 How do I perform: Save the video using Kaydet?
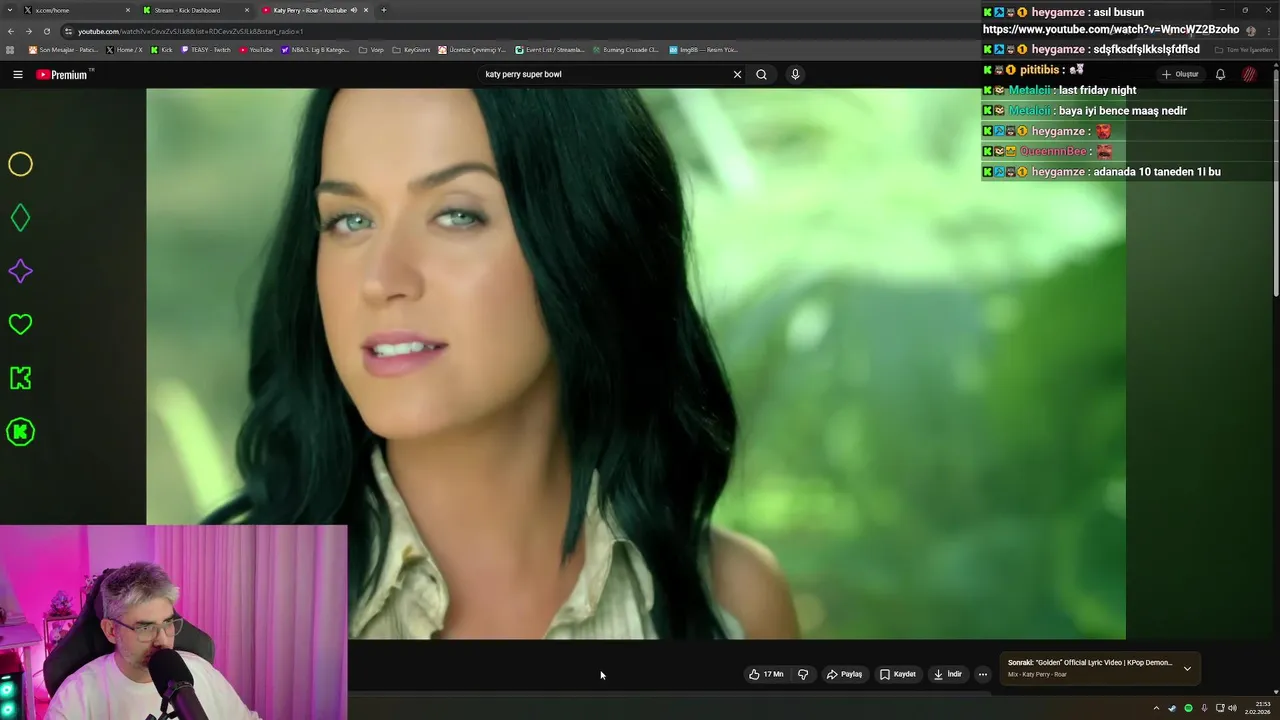point(898,674)
